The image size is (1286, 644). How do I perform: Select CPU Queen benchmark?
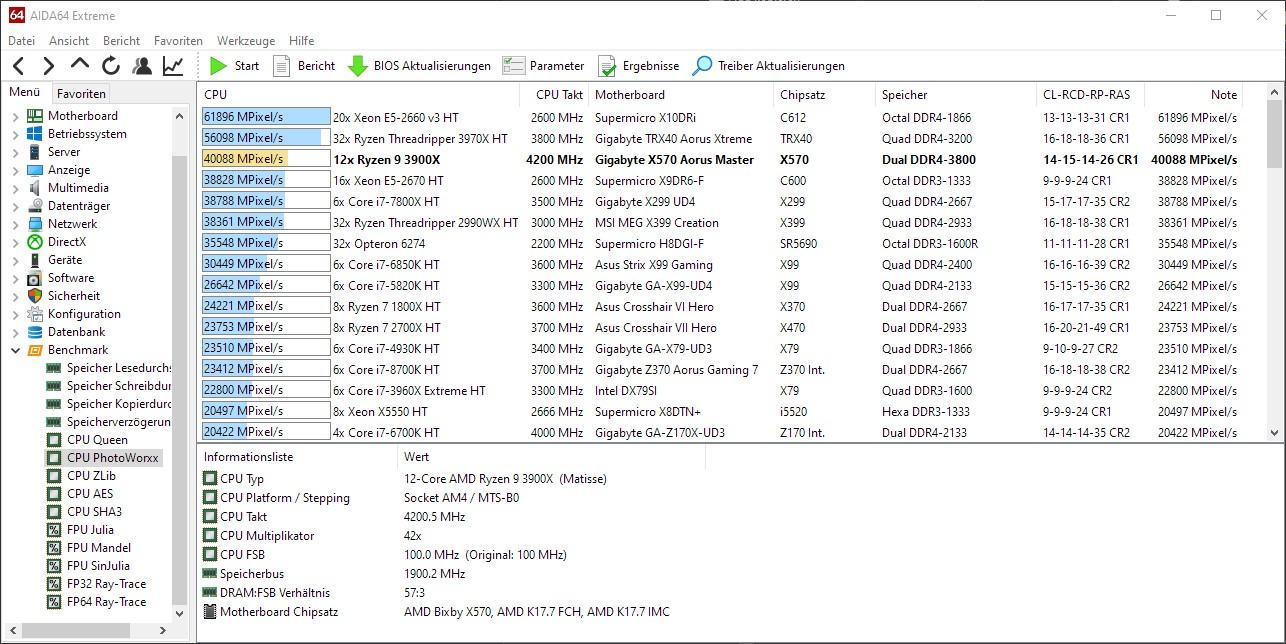97,440
